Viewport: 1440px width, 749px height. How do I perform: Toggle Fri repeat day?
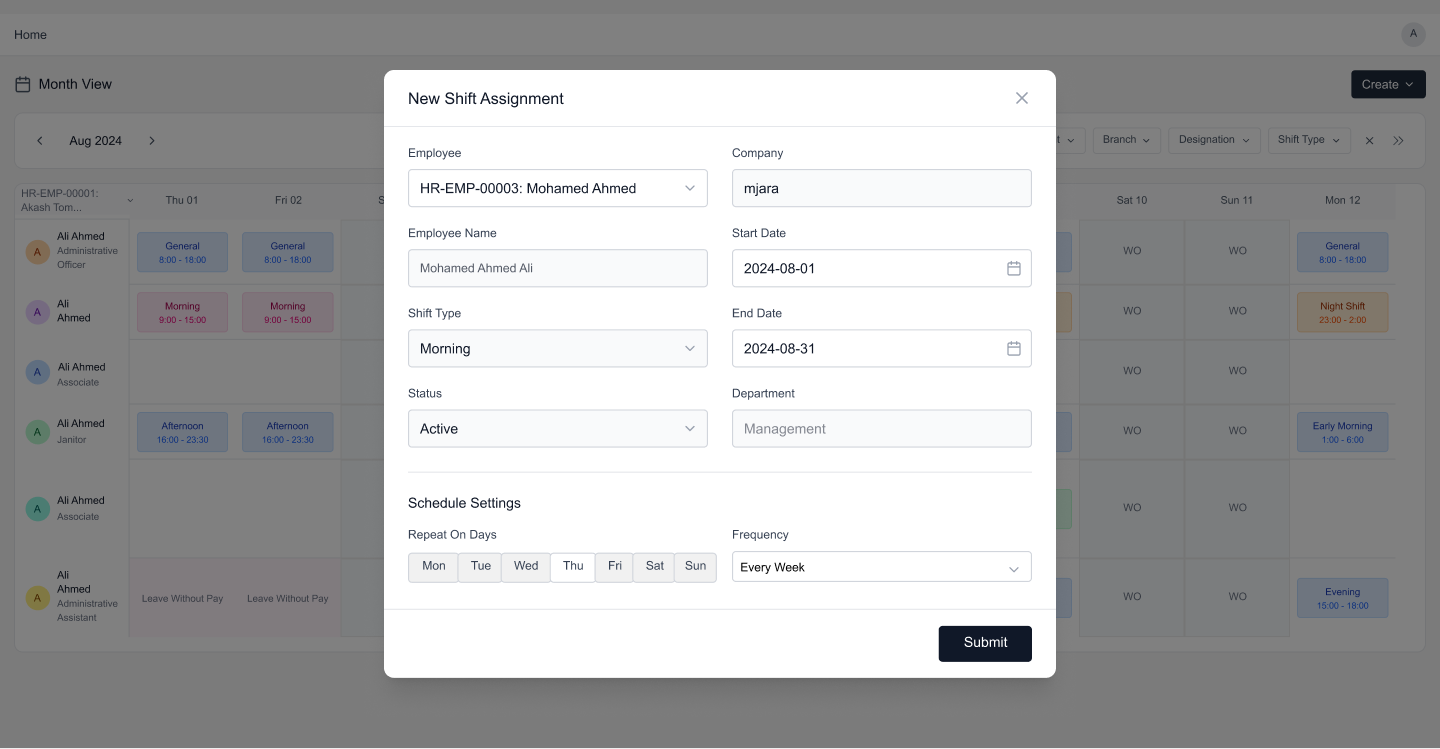614,566
